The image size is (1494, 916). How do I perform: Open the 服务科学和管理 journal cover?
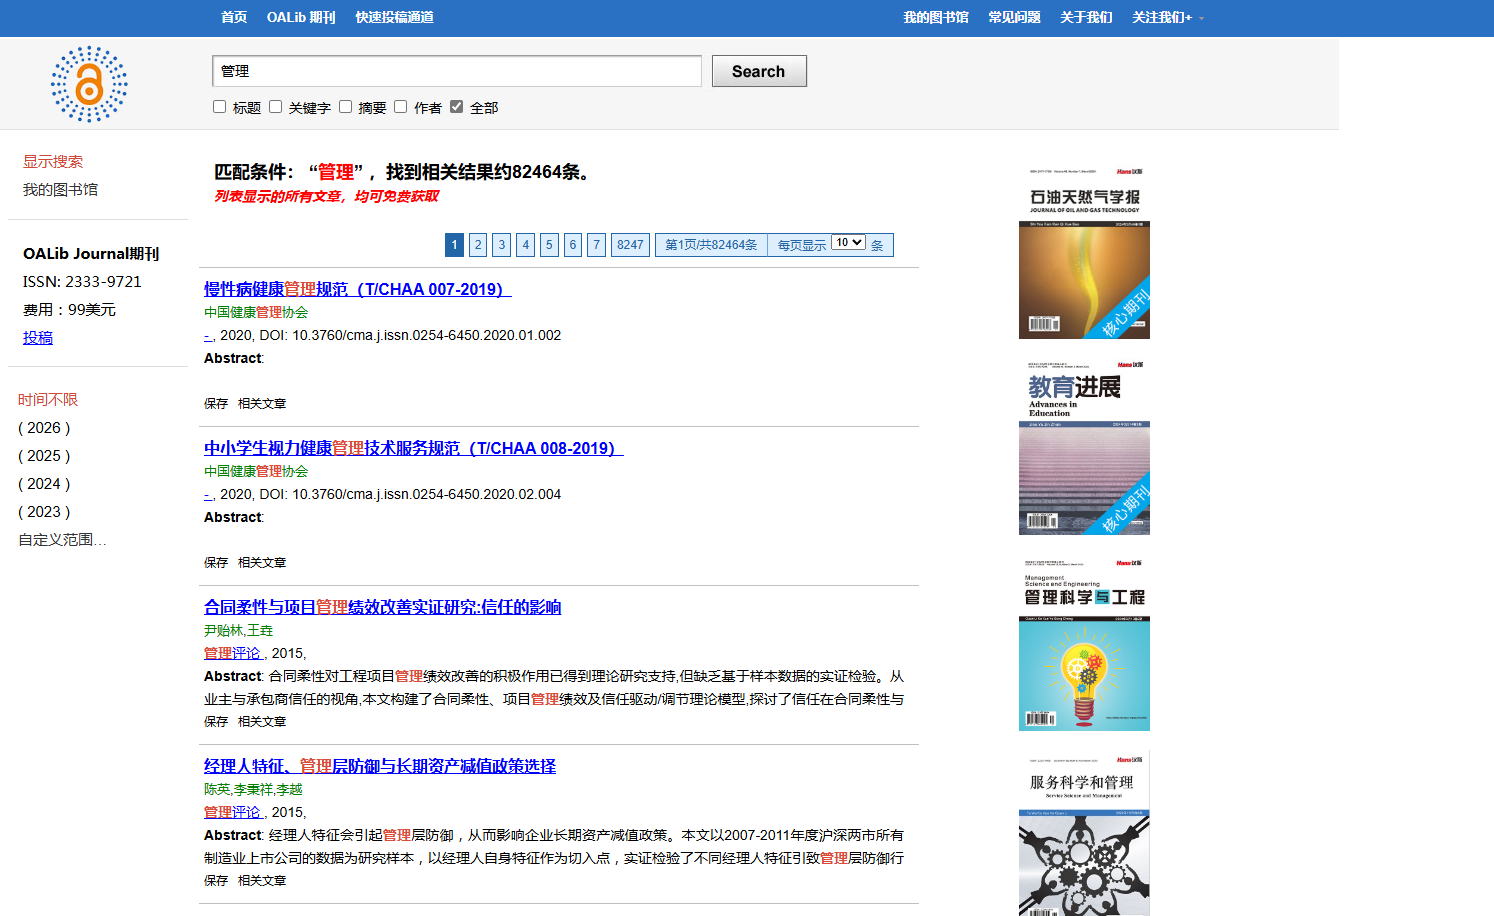tap(1084, 835)
